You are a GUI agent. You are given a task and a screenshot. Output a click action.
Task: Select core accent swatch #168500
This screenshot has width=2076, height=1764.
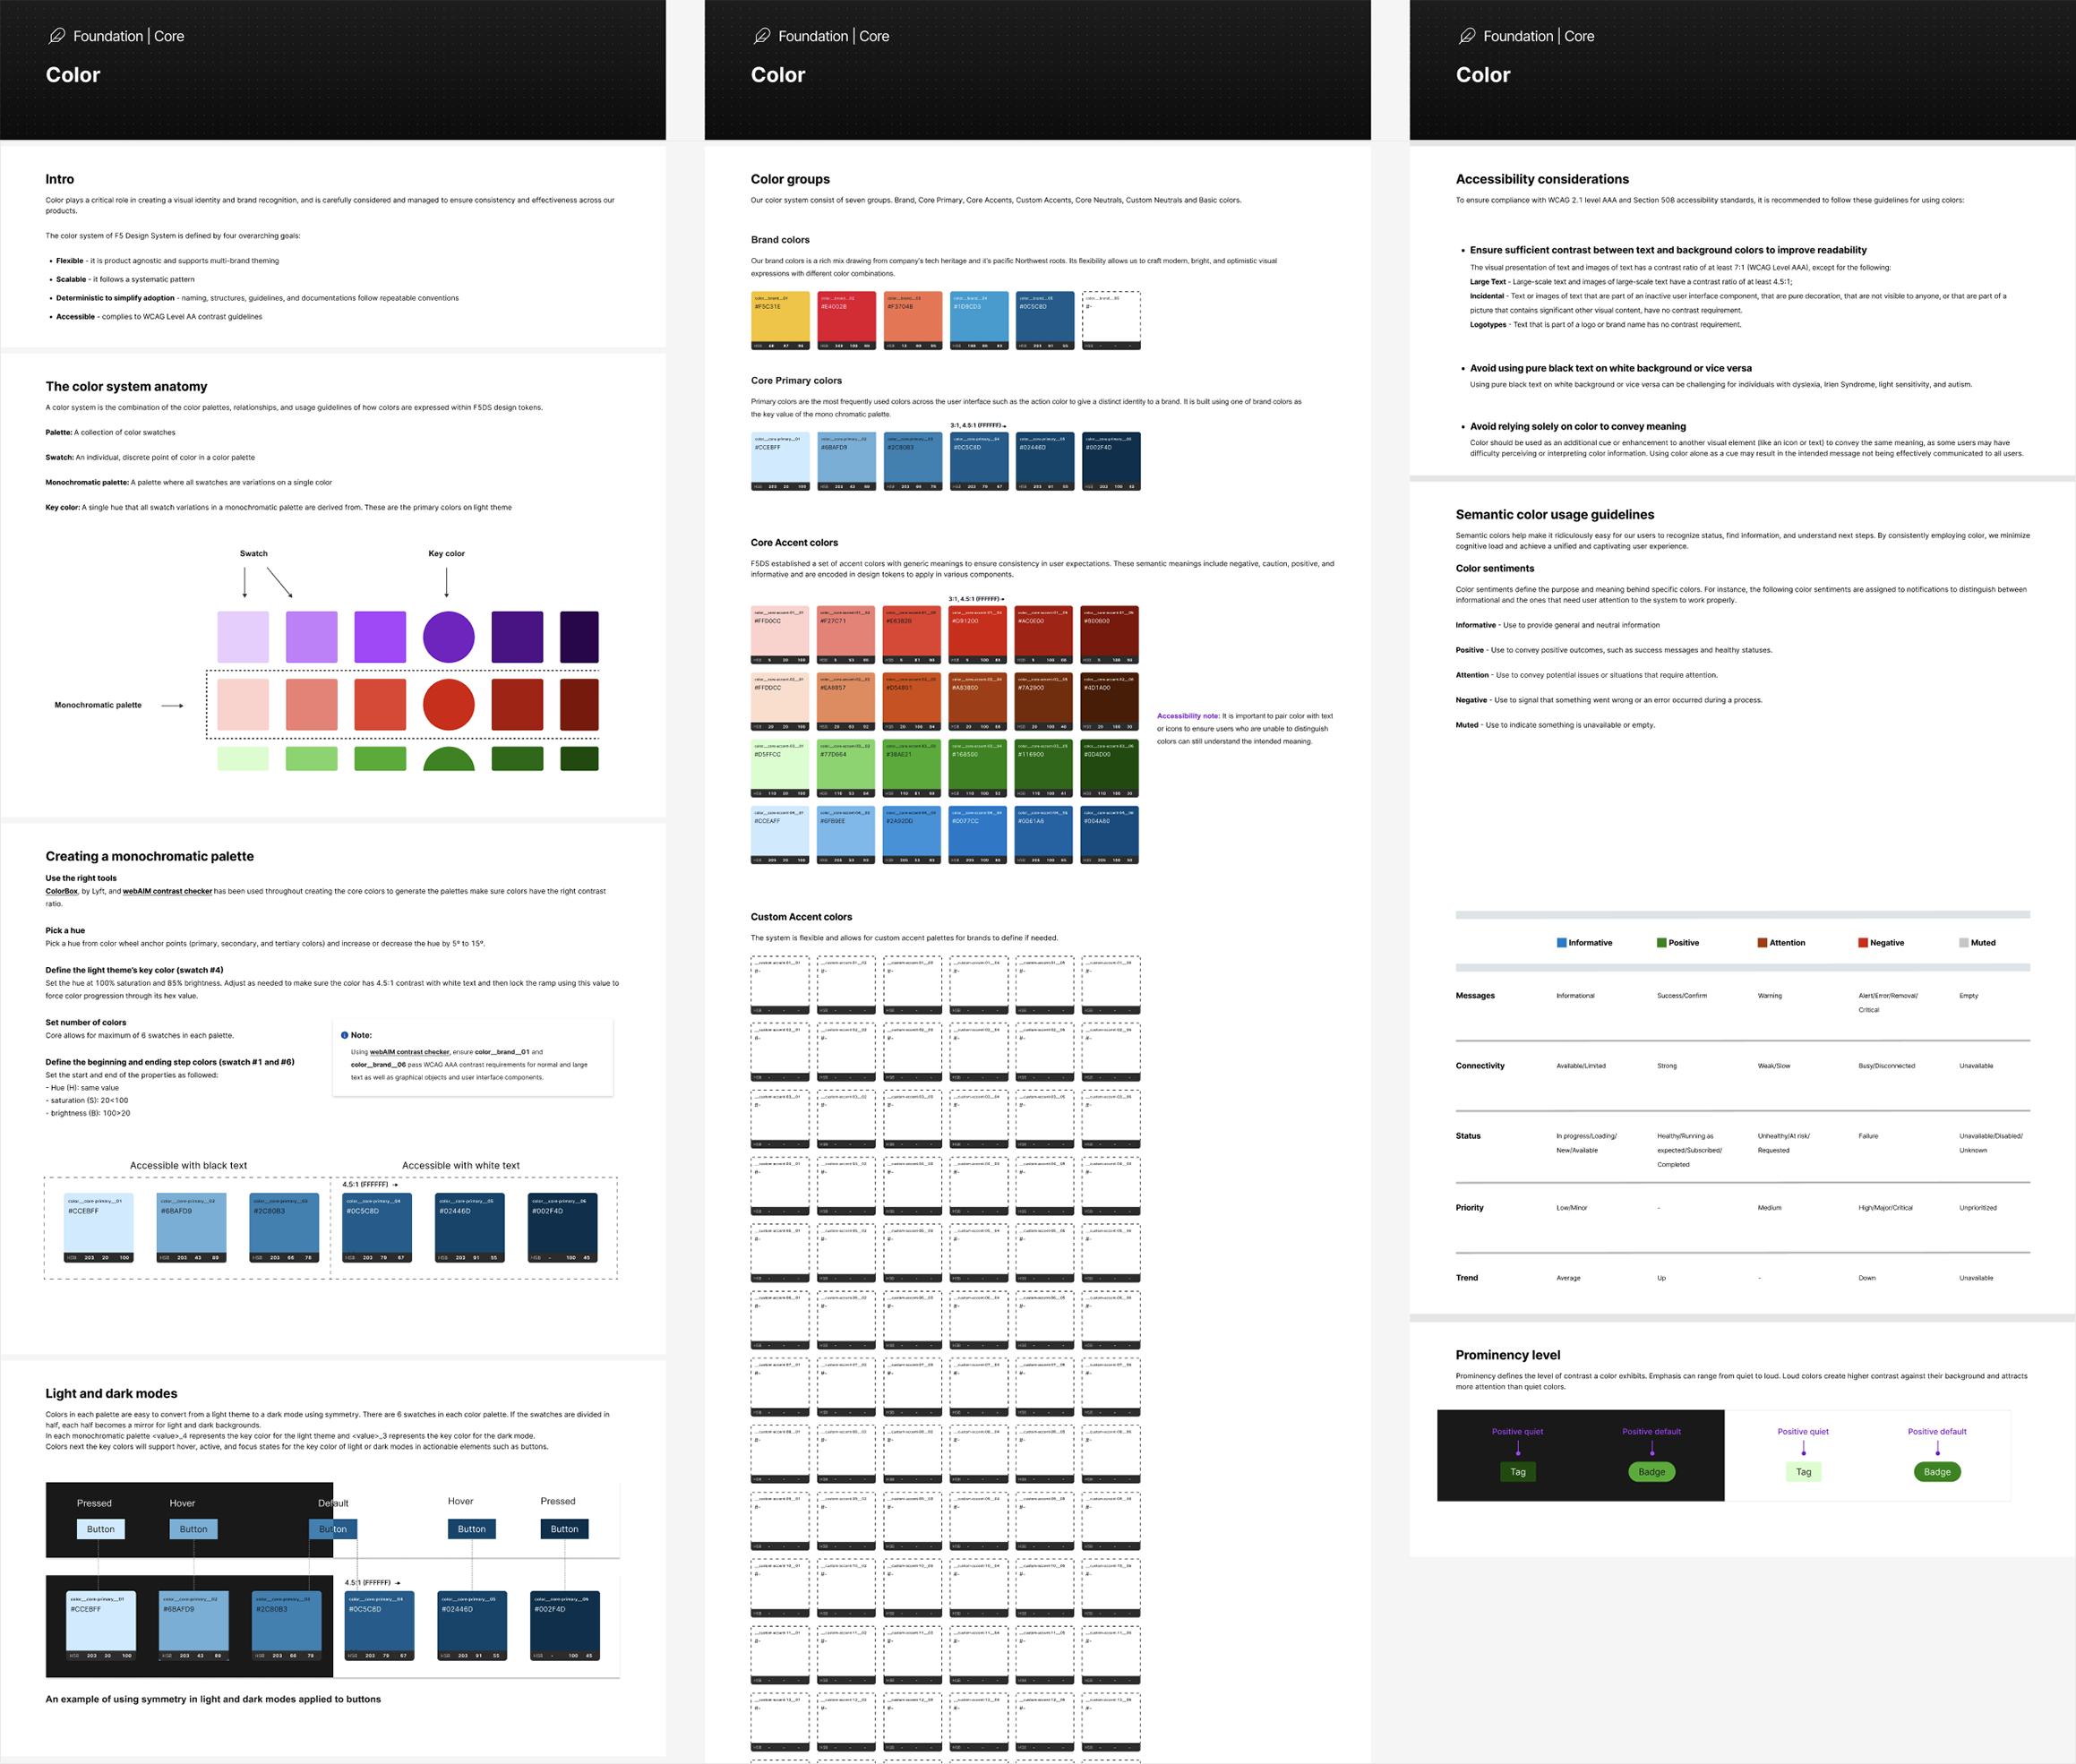[979, 769]
